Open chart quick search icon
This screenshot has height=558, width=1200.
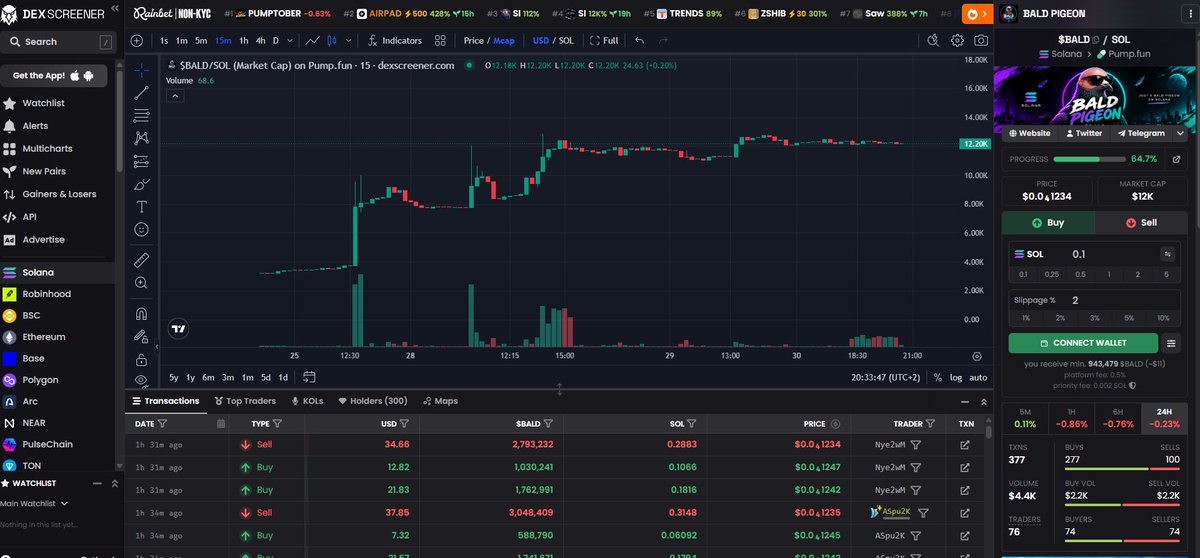pos(933,41)
